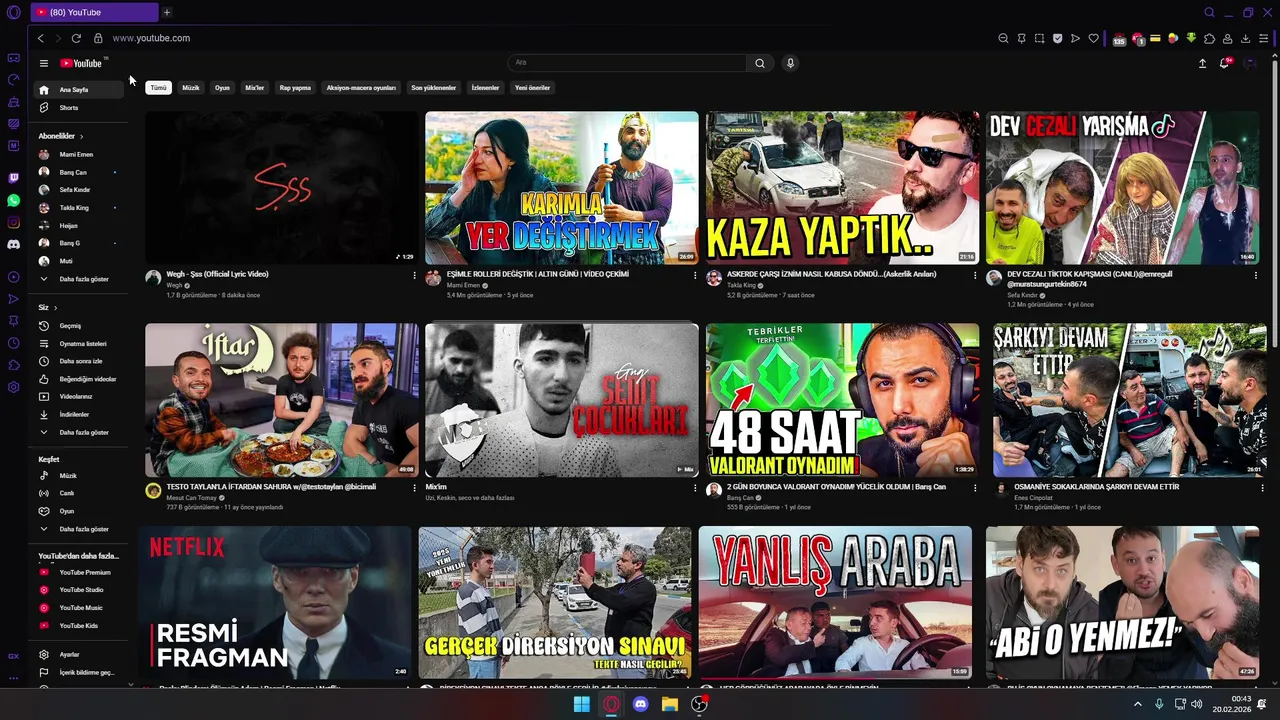Open the sidebar settings gear icon
The height and width of the screenshot is (720, 1280).
13,387
